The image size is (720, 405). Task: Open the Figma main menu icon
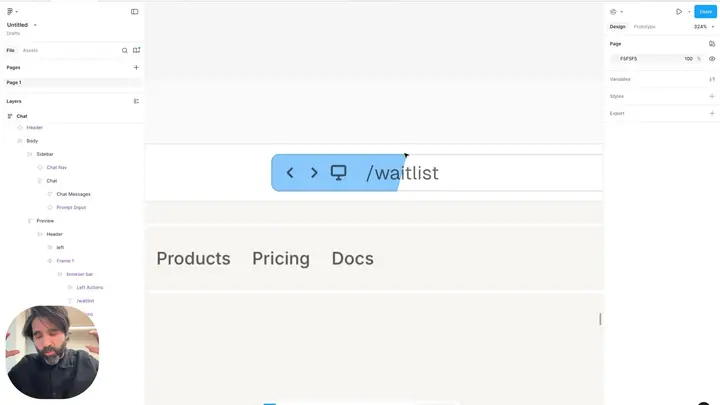[10, 11]
